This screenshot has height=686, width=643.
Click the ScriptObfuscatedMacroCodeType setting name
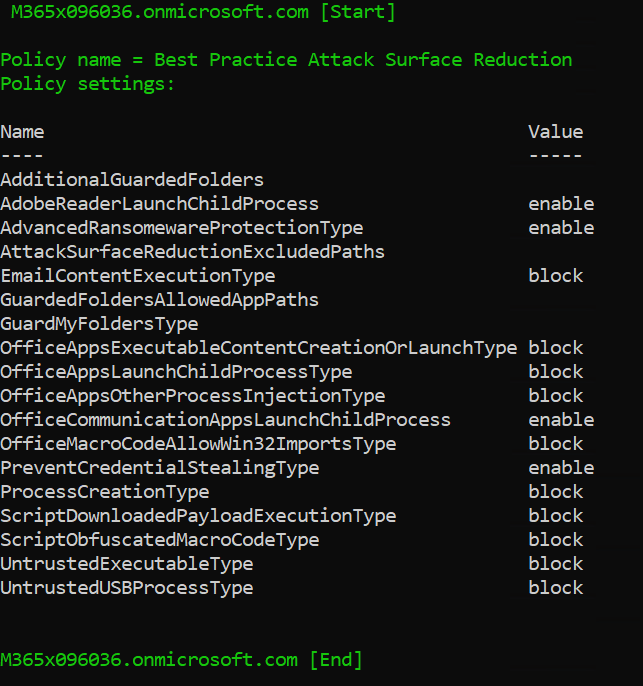tap(159, 540)
